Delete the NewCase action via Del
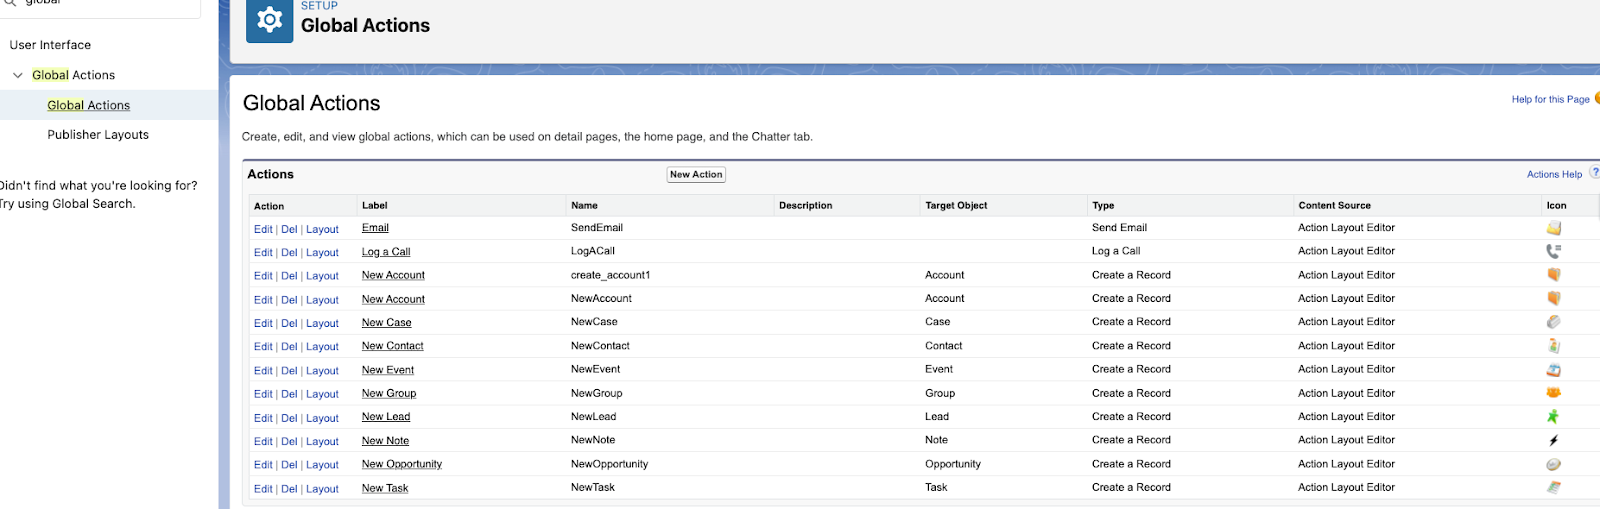The width and height of the screenshot is (1600, 509). (289, 323)
